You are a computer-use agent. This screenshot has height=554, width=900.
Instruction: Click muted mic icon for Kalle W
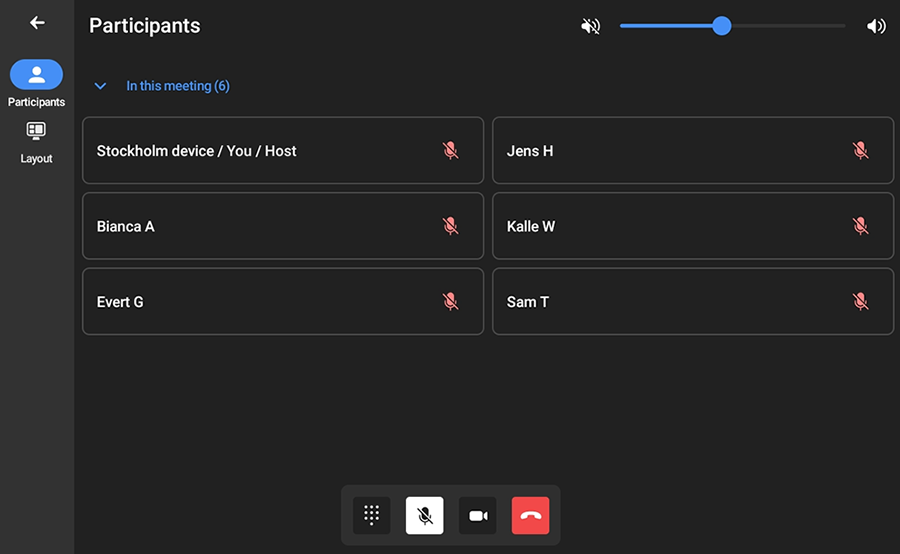coord(860,226)
